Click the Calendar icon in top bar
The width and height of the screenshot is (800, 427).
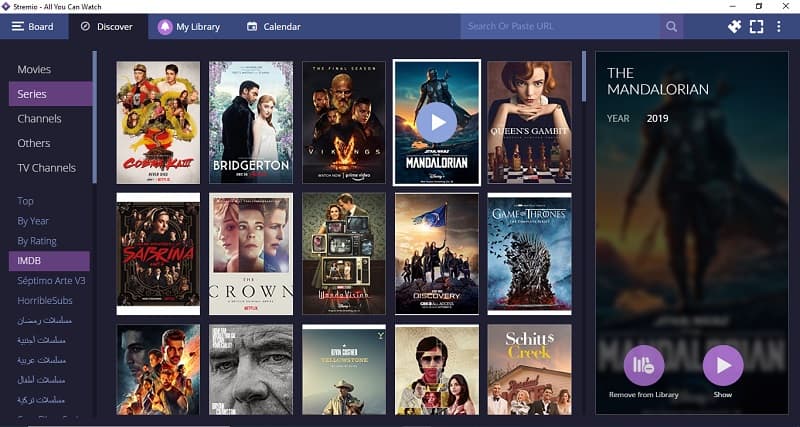tap(252, 27)
